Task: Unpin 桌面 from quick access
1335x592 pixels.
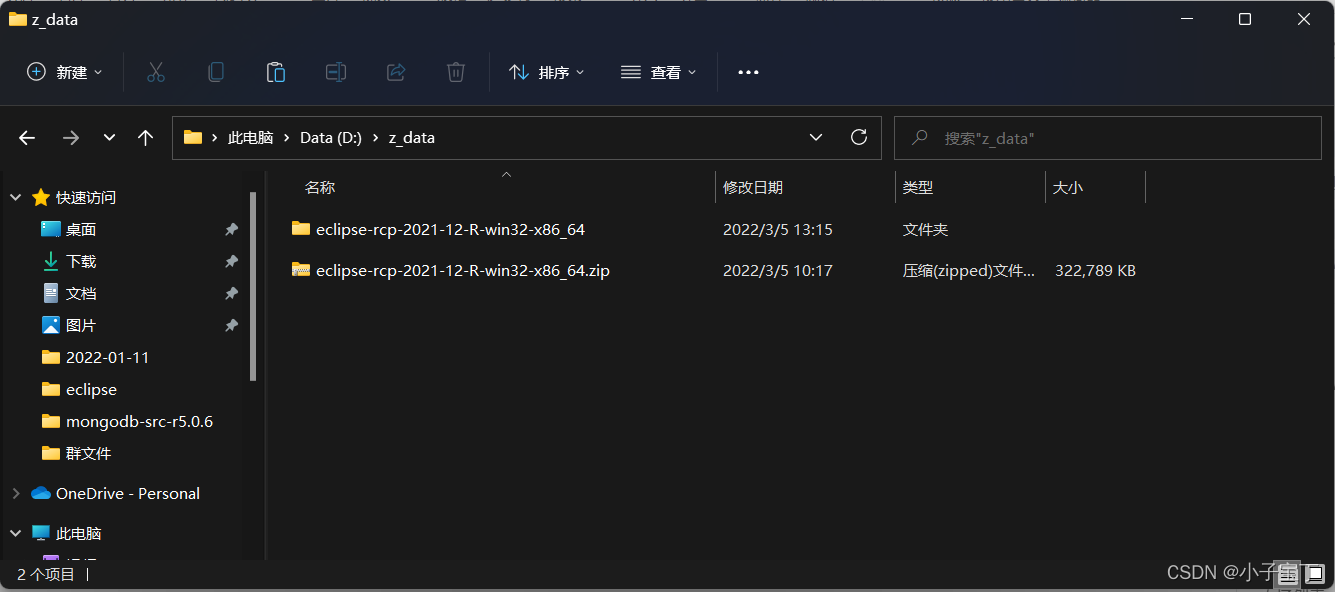Action: tap(231, 229)
